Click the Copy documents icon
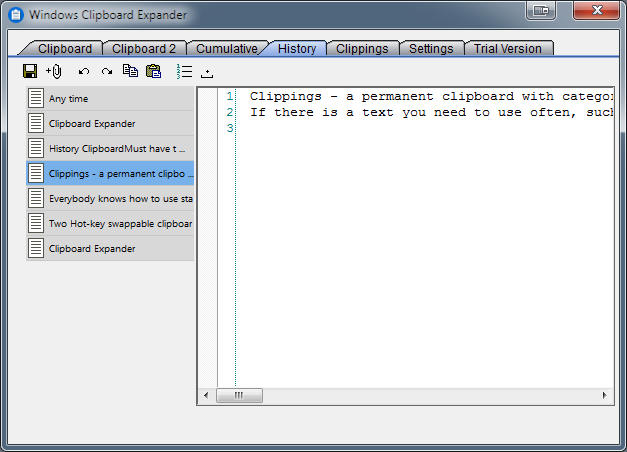Screen dimensions: 627x452 130,71
